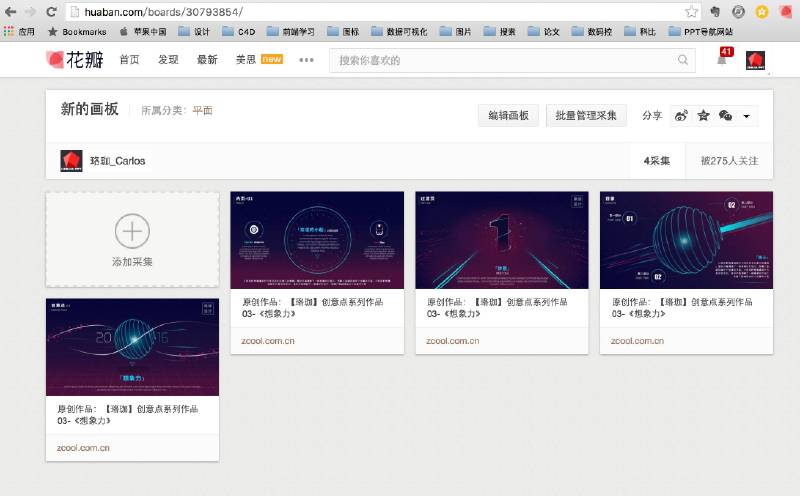Expand the more share options arrow
Viewport: 800px width, 496px height.
tap(746, 116)
